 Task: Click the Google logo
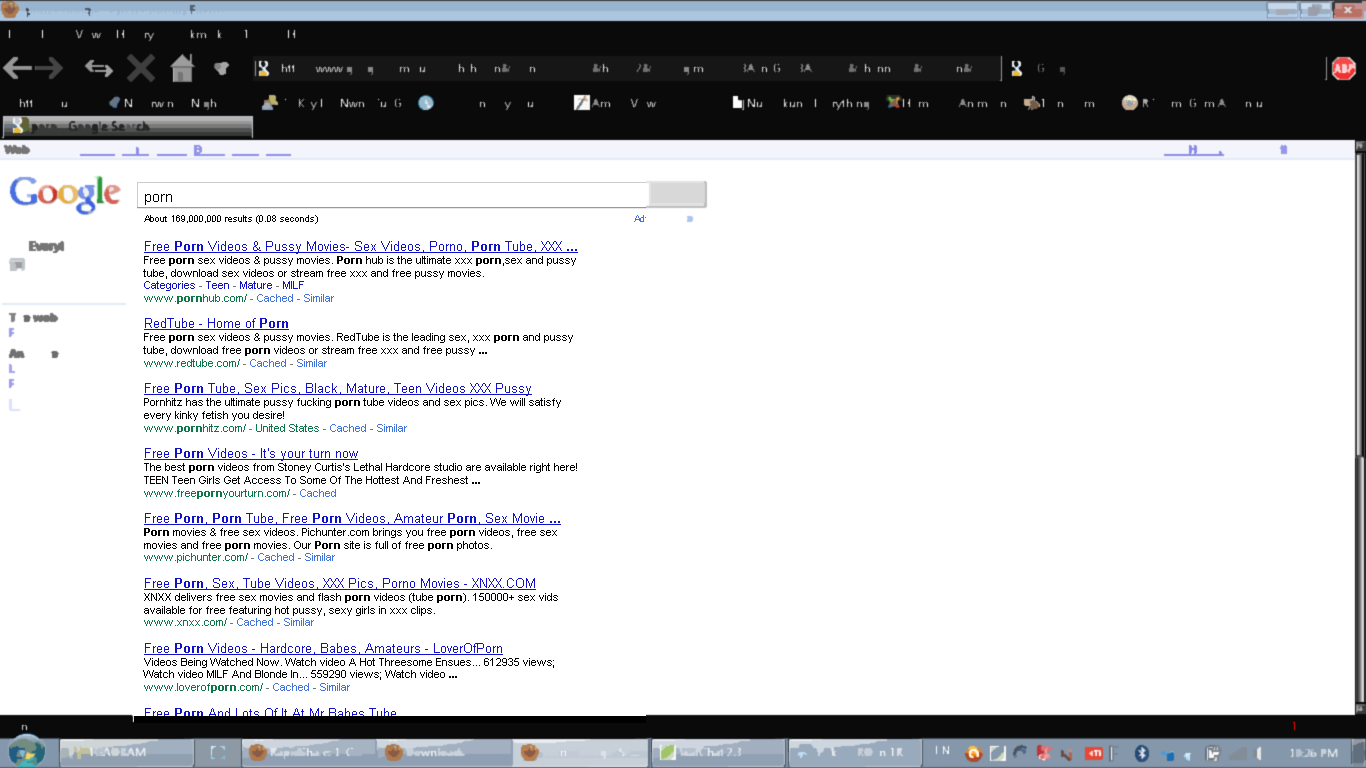pyautogui.click(x=65, y=194)
